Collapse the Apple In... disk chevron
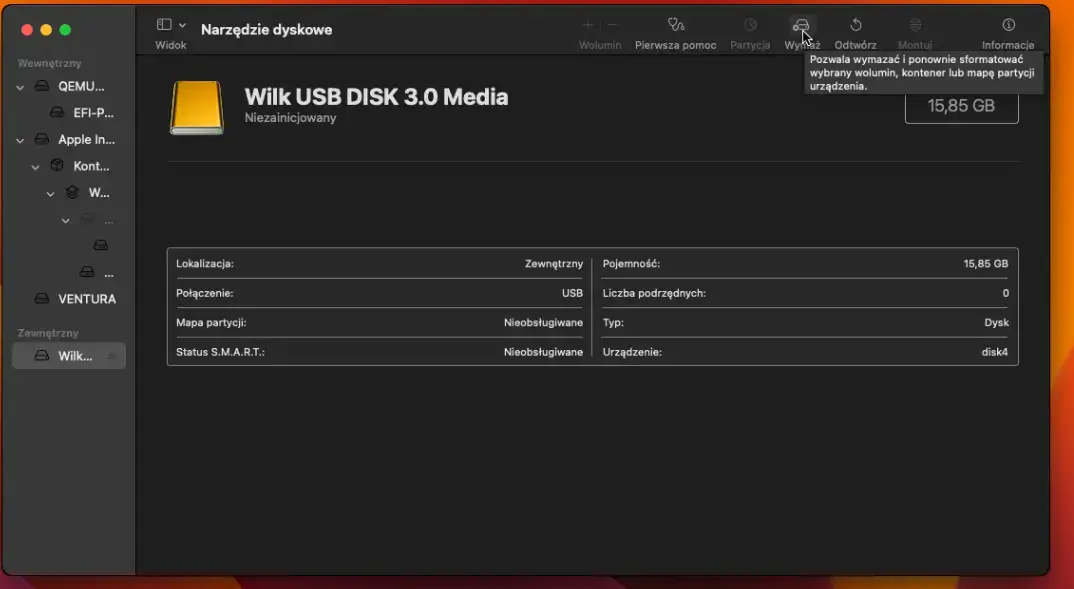This screenshot has width=1074, height=589. 21,140
